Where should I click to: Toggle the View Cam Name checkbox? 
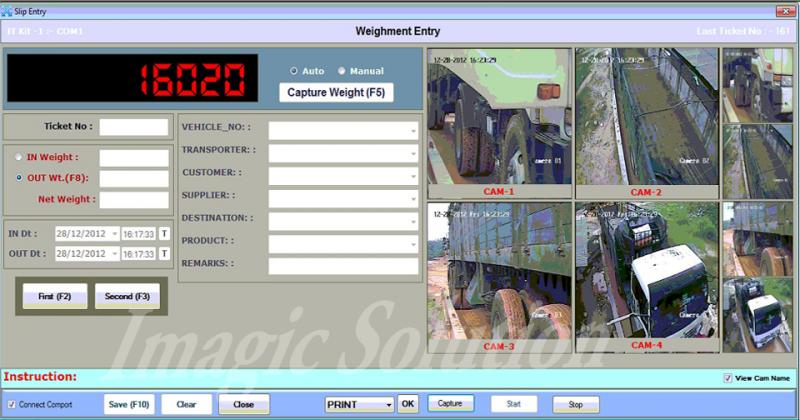[727, 378]
